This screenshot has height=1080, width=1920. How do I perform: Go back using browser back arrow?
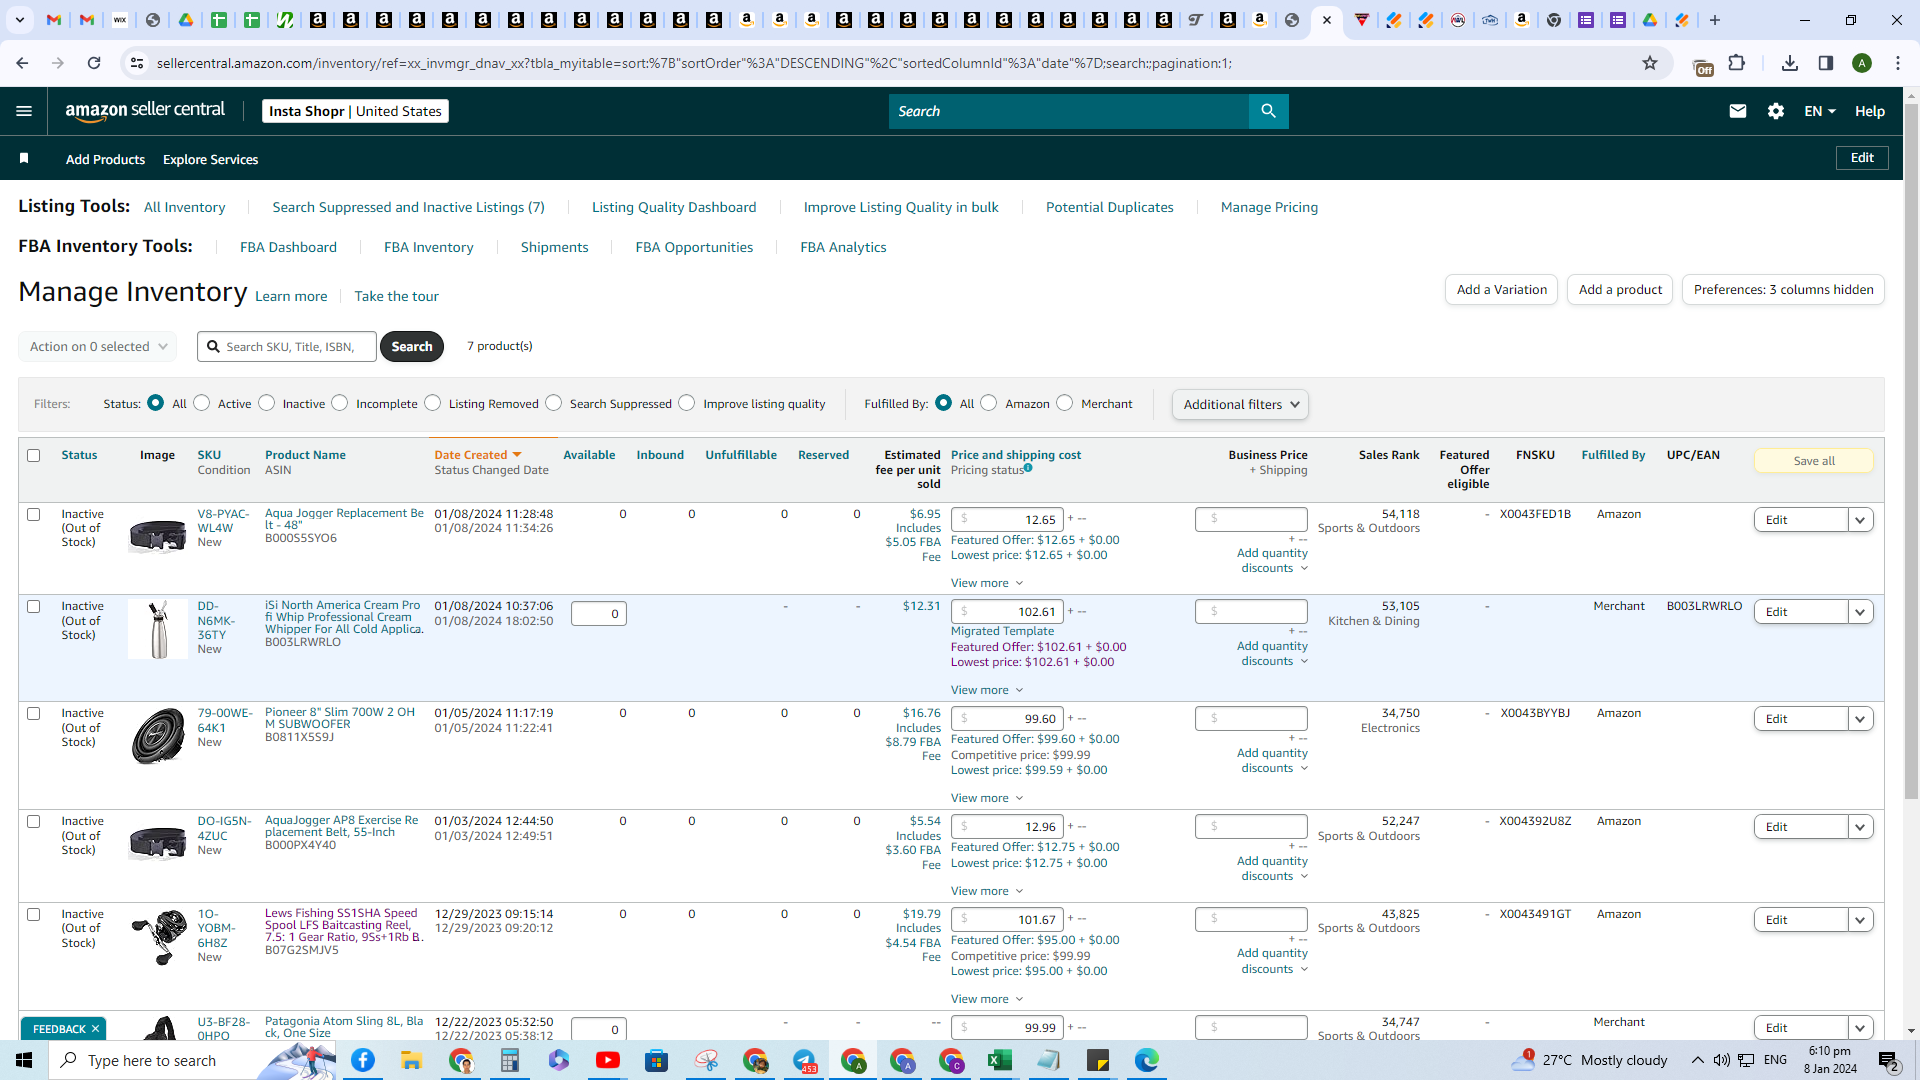coord(22,63)
